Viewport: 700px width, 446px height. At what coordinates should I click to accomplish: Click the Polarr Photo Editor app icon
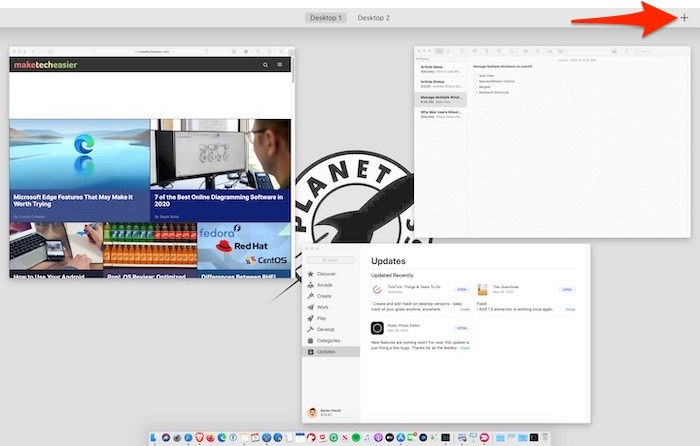(377, 328)
